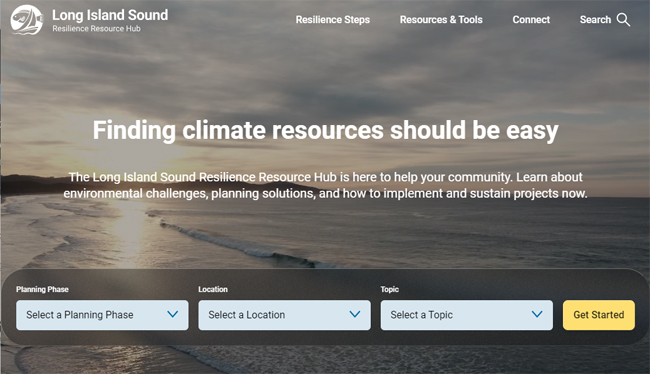Open the Resilience Steps menu

pyautogui.click(x=332, y=19)
